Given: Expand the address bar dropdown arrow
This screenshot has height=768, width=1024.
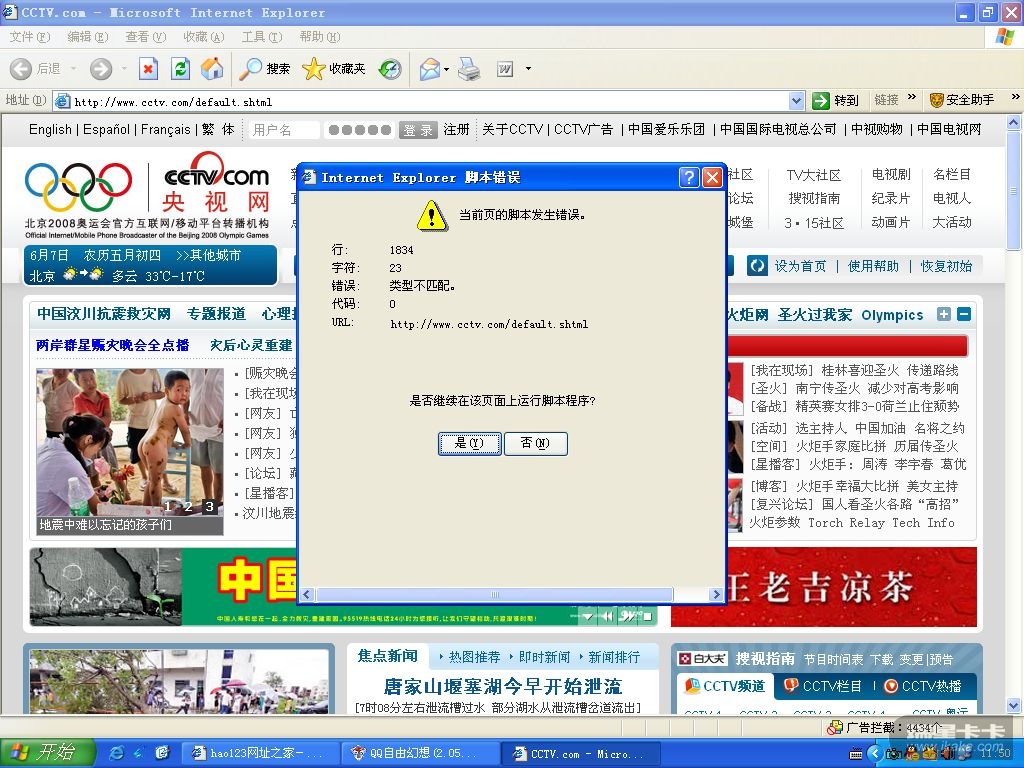Looking at the screenshot, I should [796, 101].
